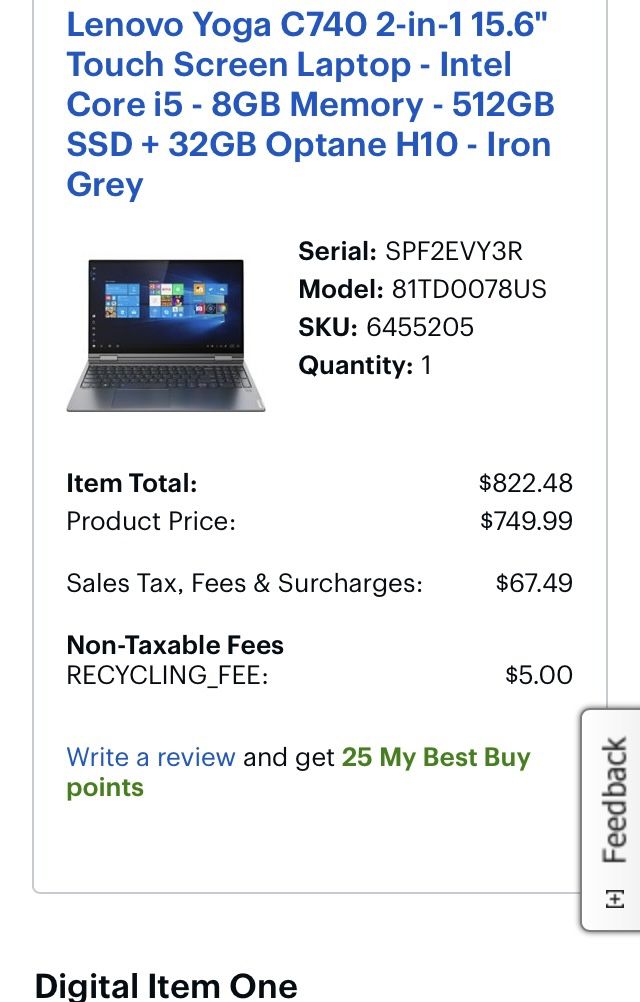Click the plus icon on Feedback tab
The width and height of the screenshot is (640, 1002).
coord(614,898)
